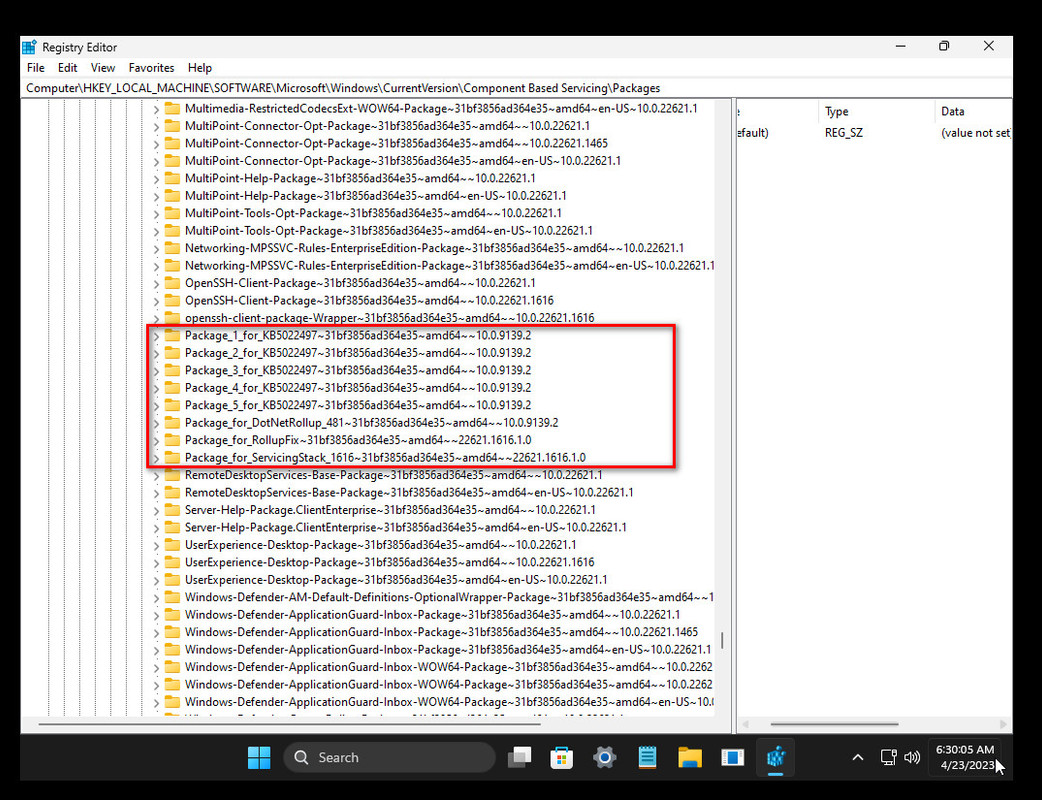
Task: Click the Registry Editor taskbar icon
Action: click(x=776, y=757)
